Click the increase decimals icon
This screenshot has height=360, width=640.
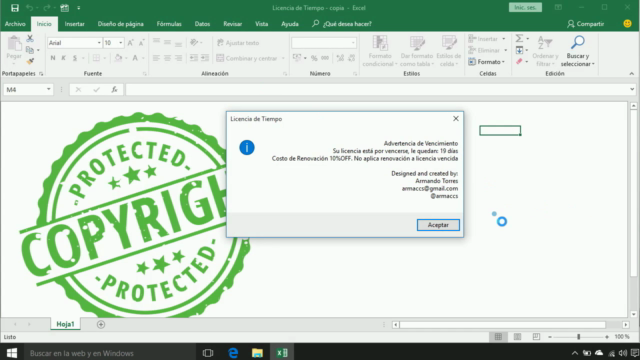[x=340, y=58]
